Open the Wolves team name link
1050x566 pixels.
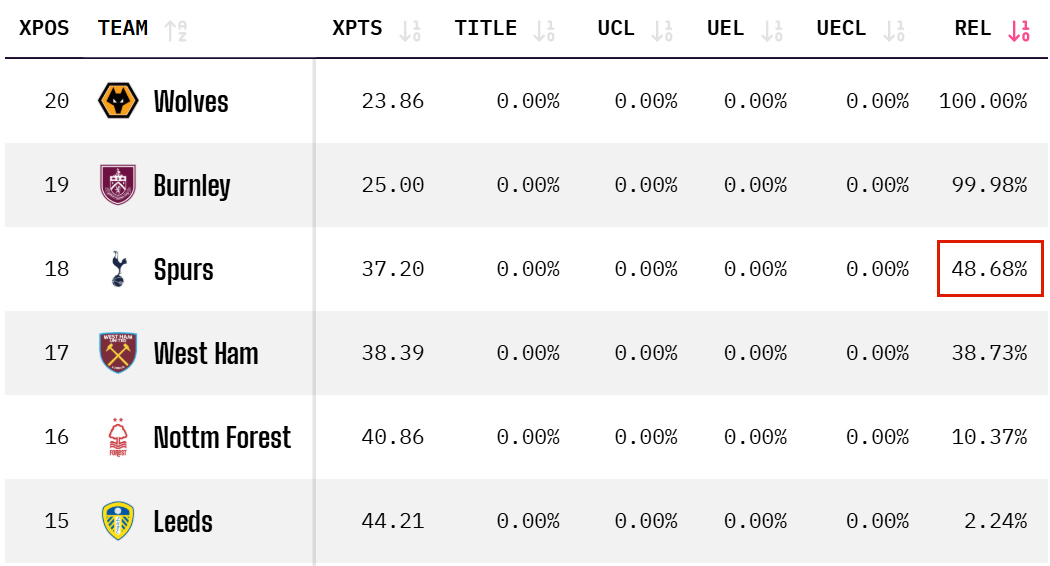(x=191, y=101)
